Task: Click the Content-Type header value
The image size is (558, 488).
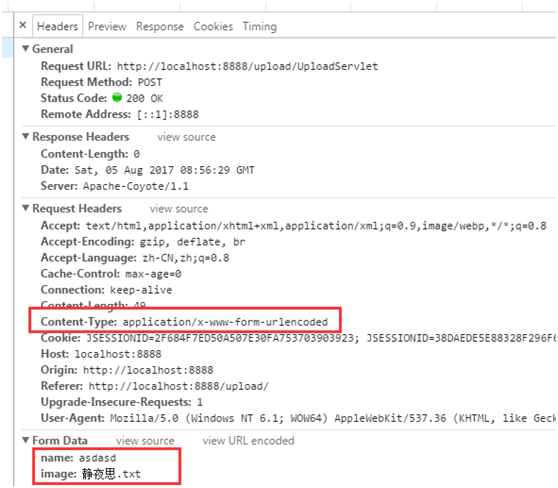Action: click(225, 322)
